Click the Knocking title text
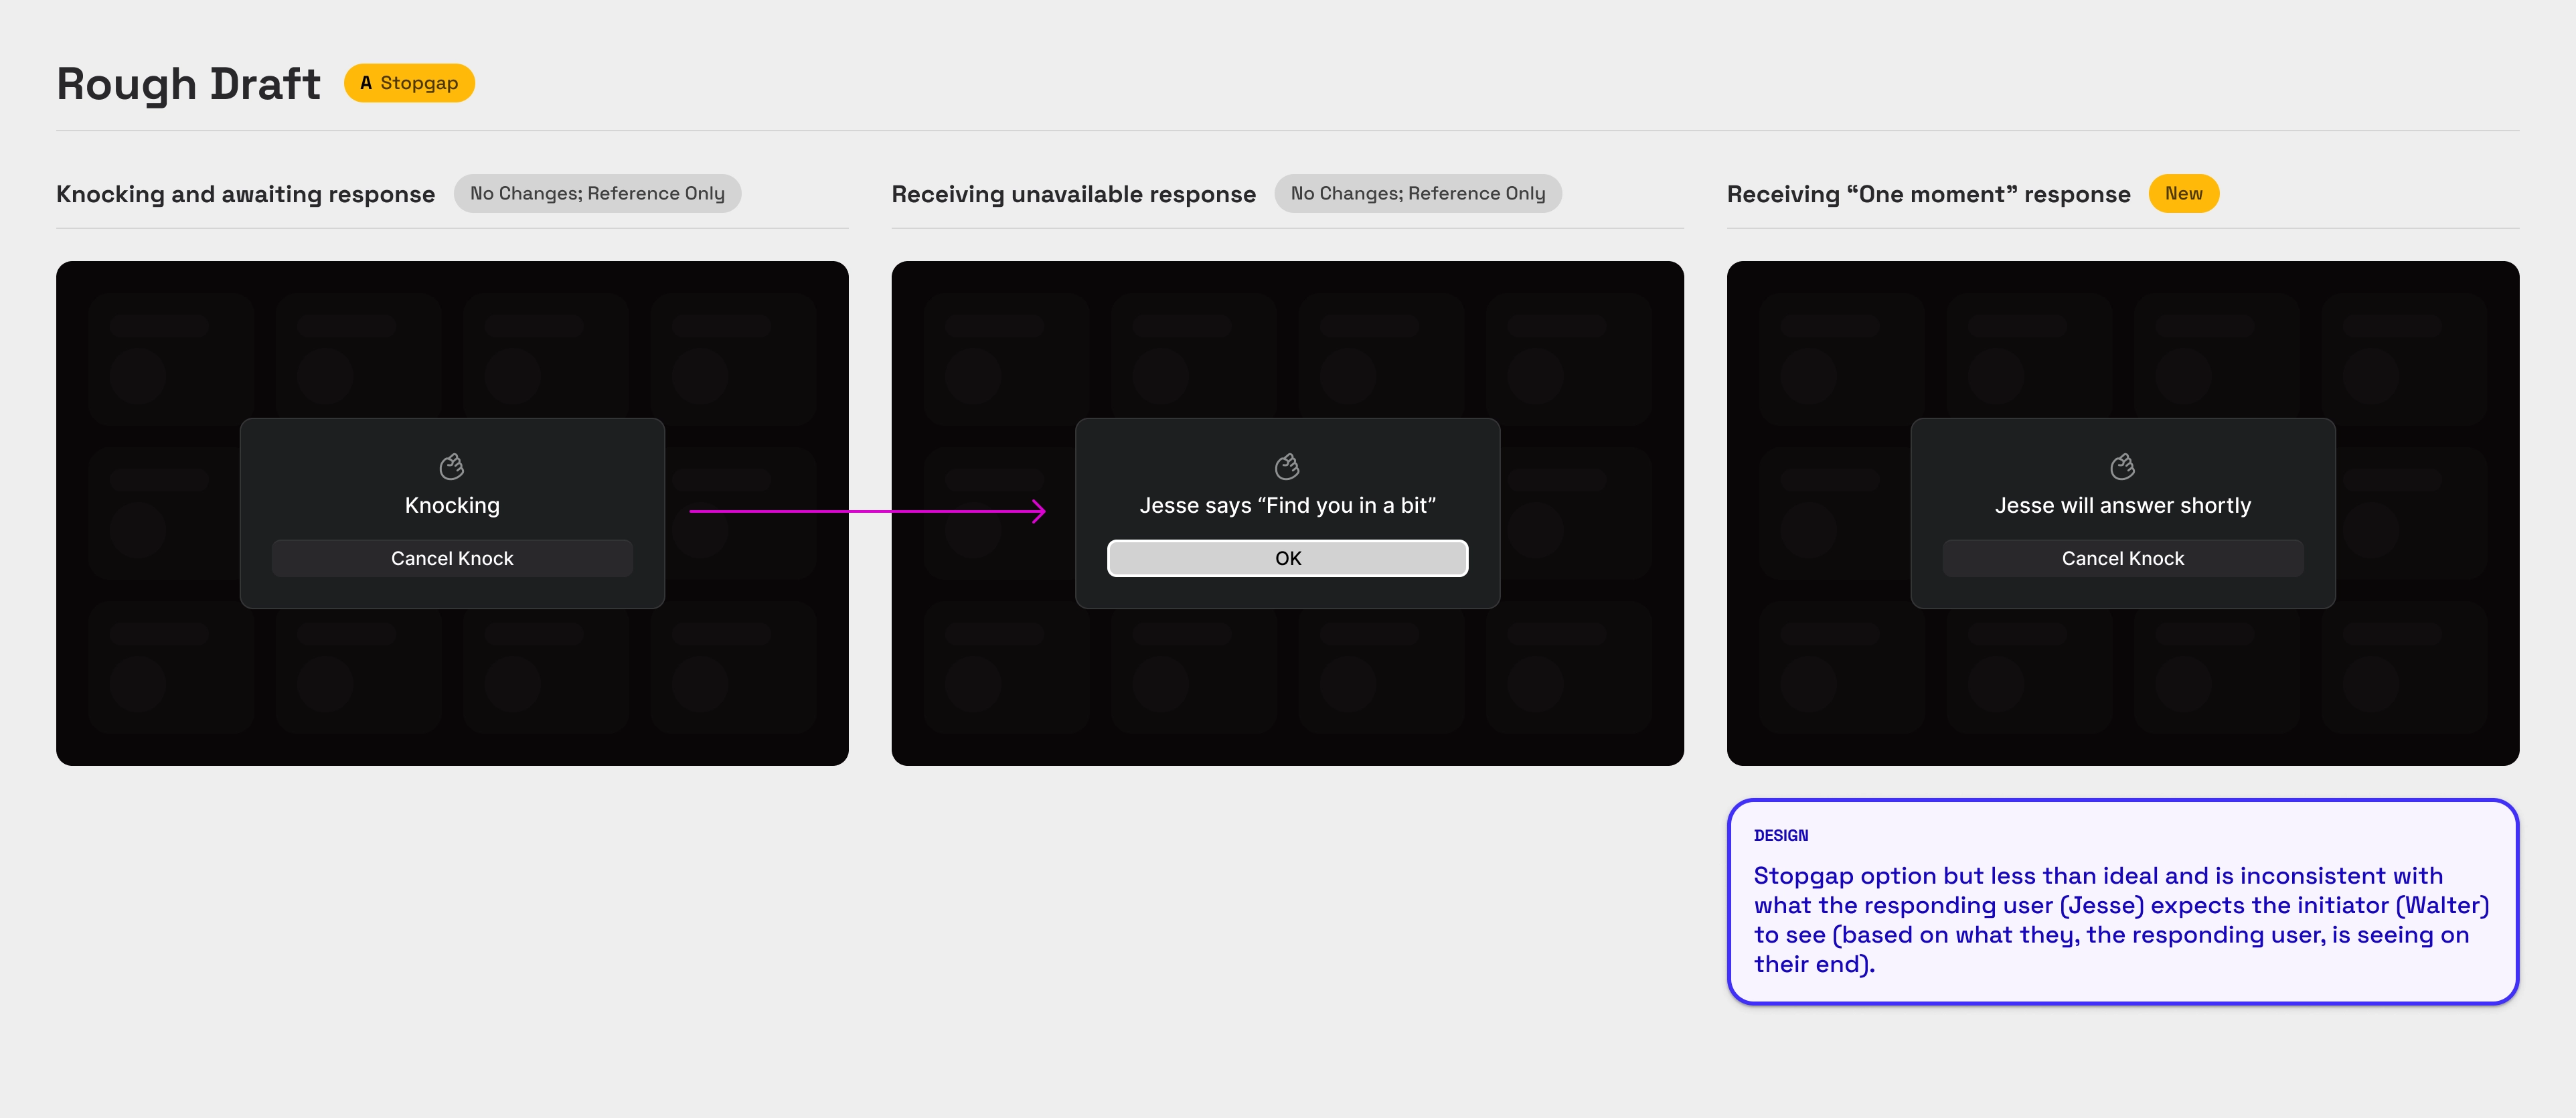The image size is (2576, 1118). [452, 505]
